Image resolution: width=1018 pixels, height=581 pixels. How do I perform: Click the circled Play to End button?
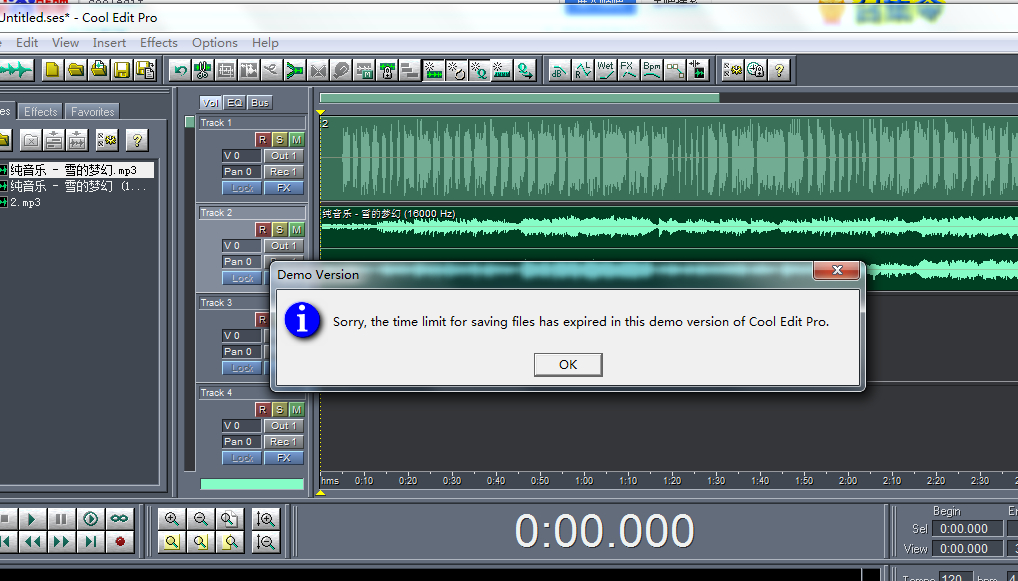(x=91, y=519)
